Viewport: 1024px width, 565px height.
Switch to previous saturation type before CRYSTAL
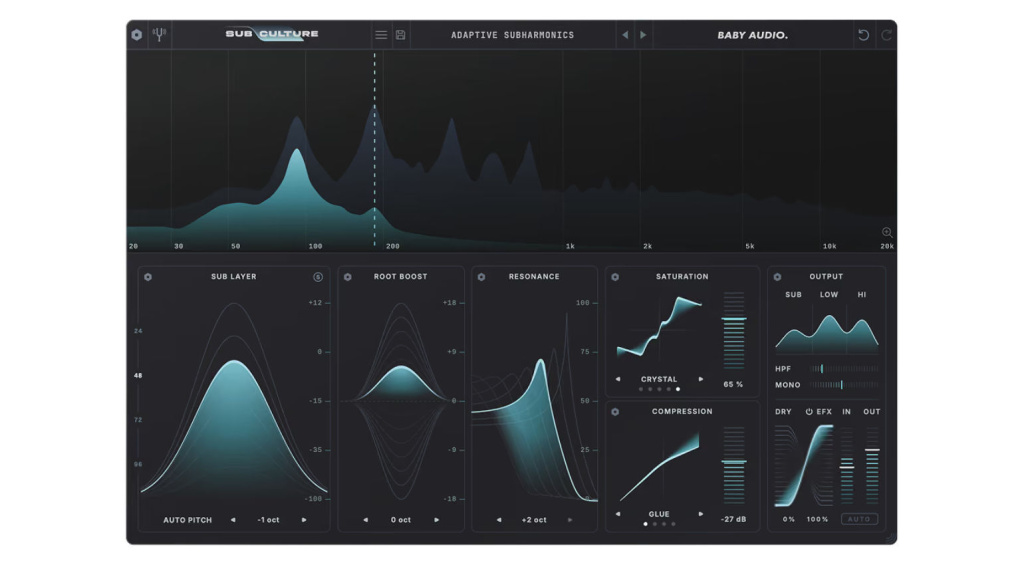(x=618, y=379)
